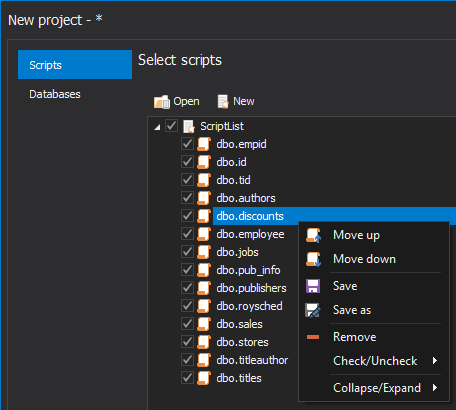
Task: Toggle the ScriptList root checkbox
Action: point(172,126)
